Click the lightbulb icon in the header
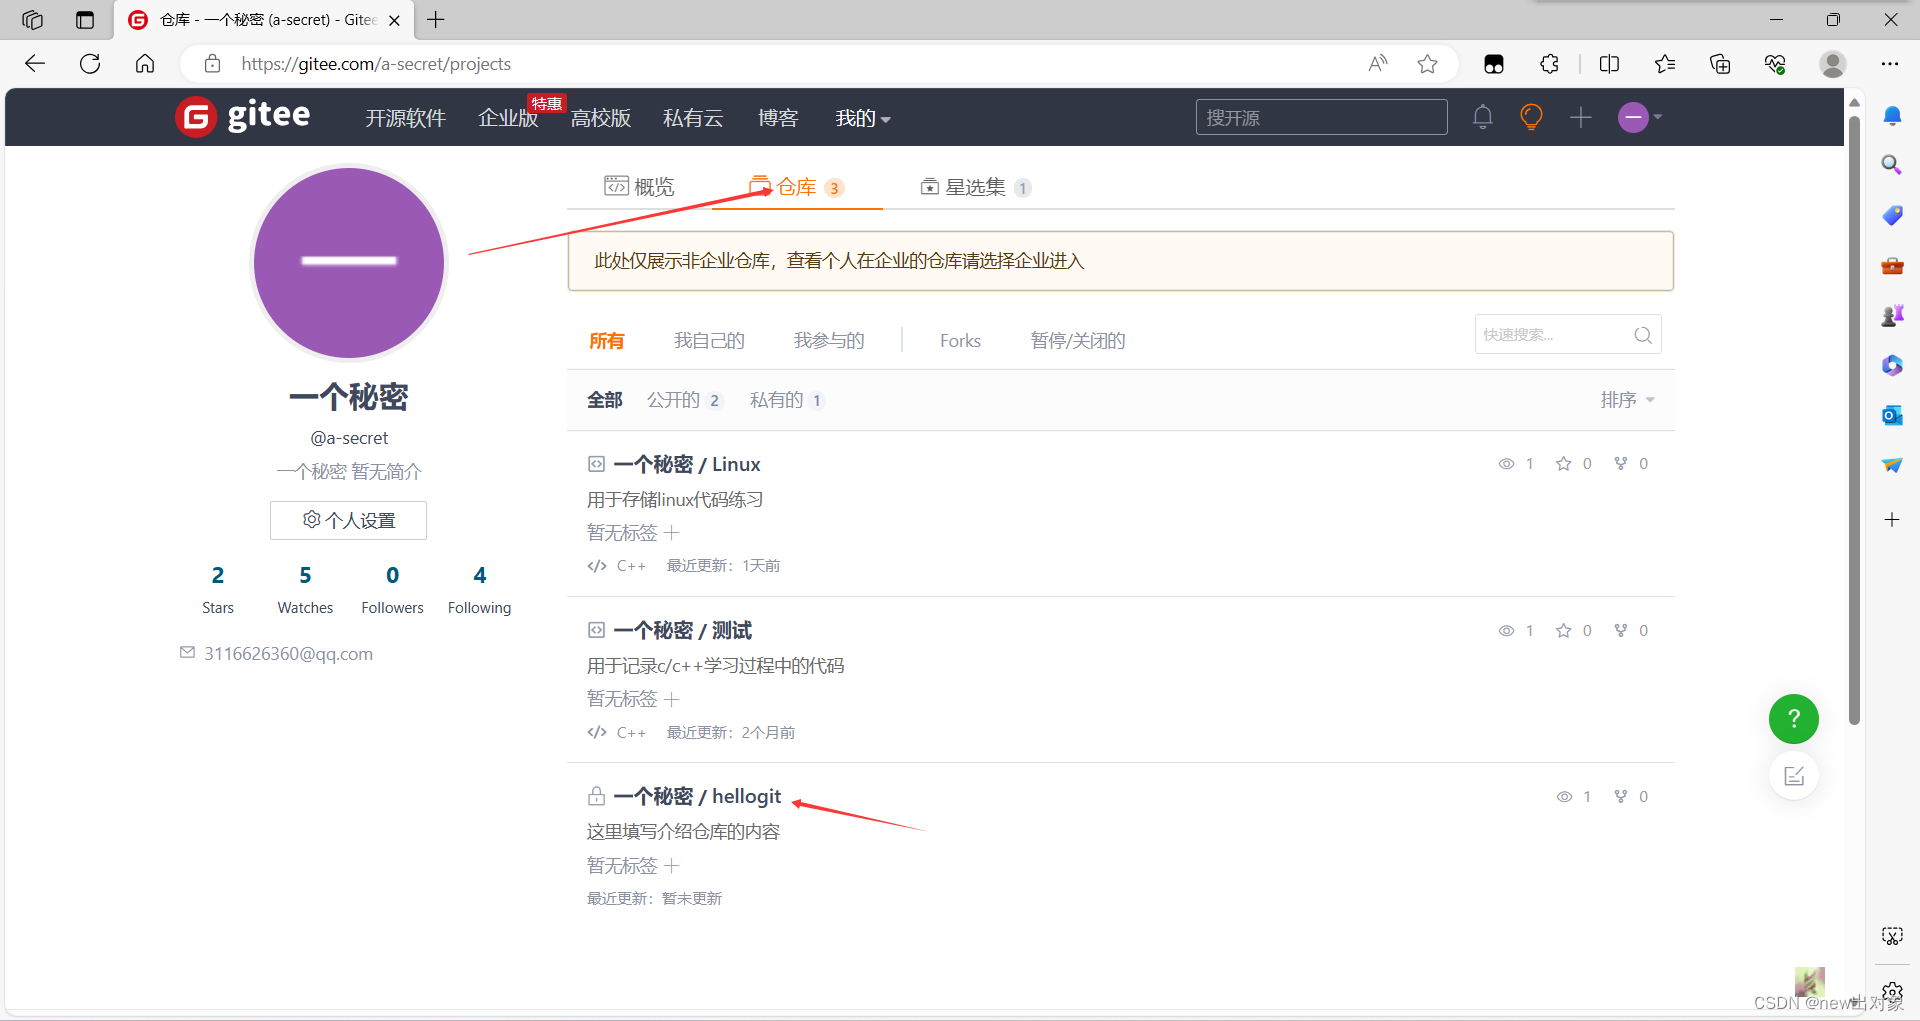Screen dimensions: 1920x1021 [1531, 117]
